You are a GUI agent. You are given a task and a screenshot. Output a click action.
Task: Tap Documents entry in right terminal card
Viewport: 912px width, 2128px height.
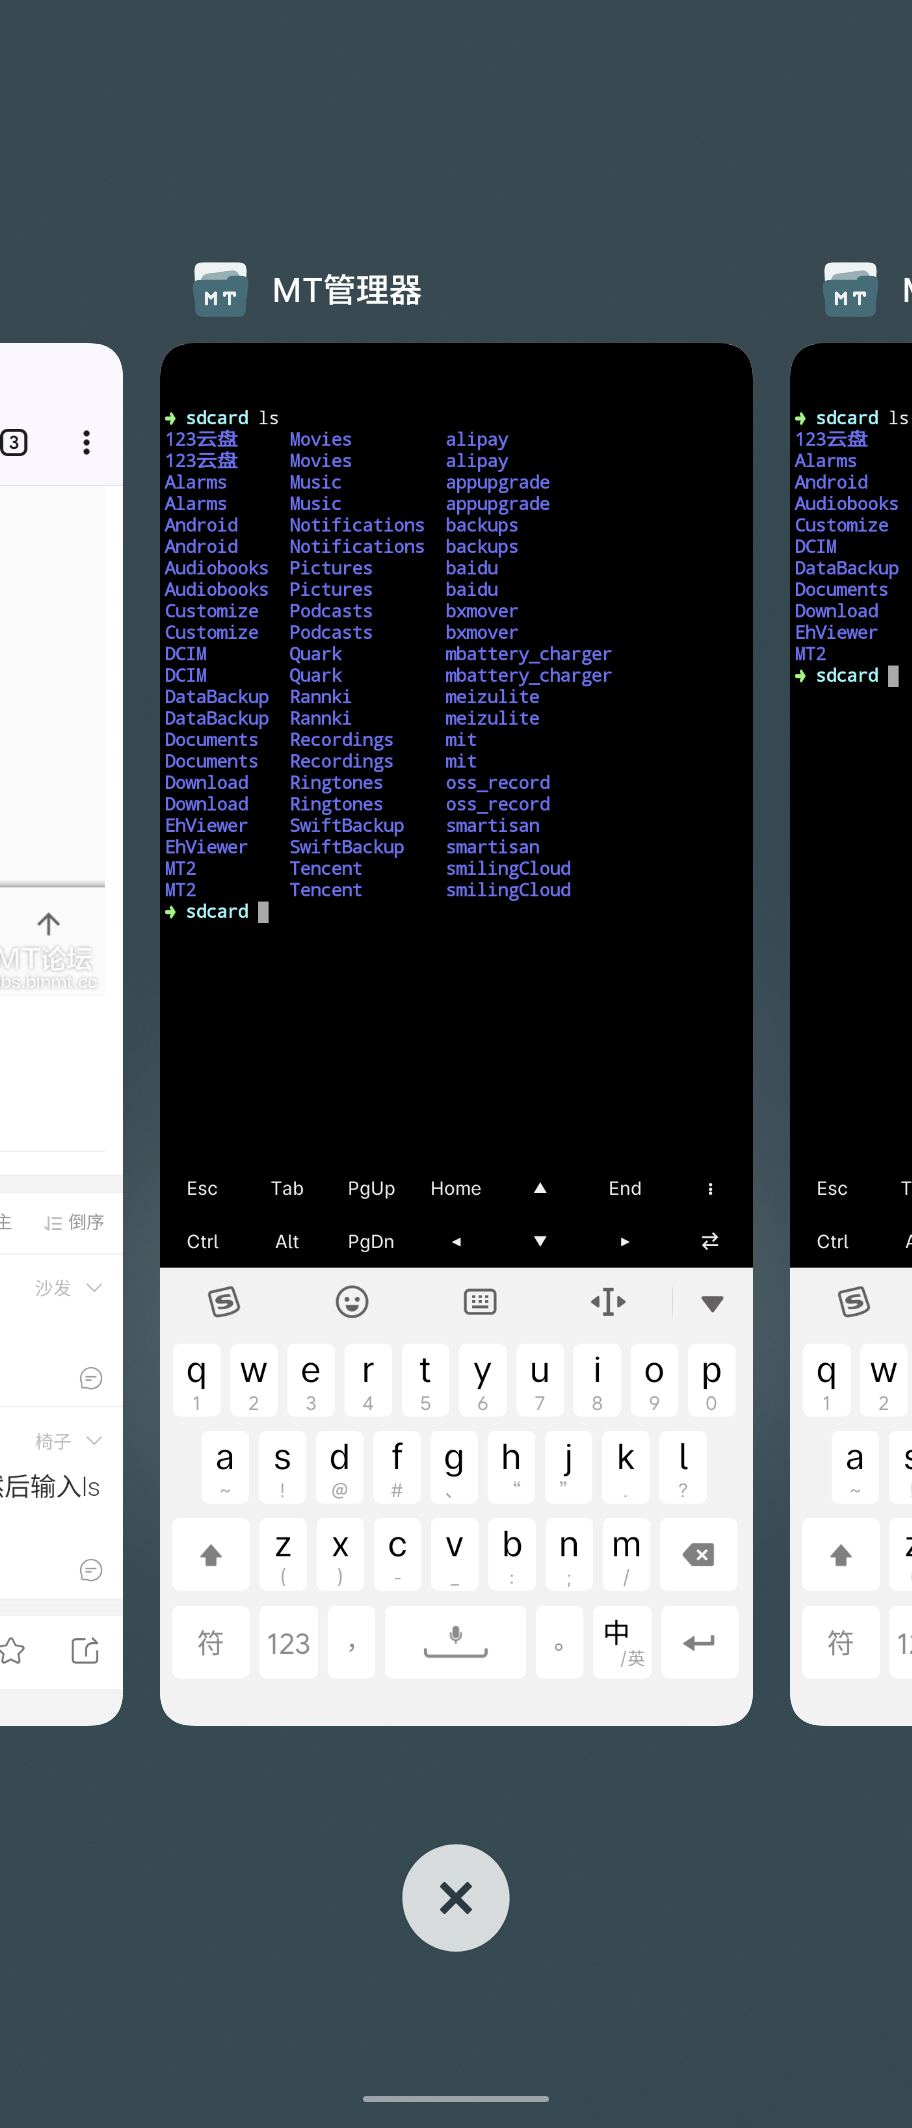pos(841,590)
